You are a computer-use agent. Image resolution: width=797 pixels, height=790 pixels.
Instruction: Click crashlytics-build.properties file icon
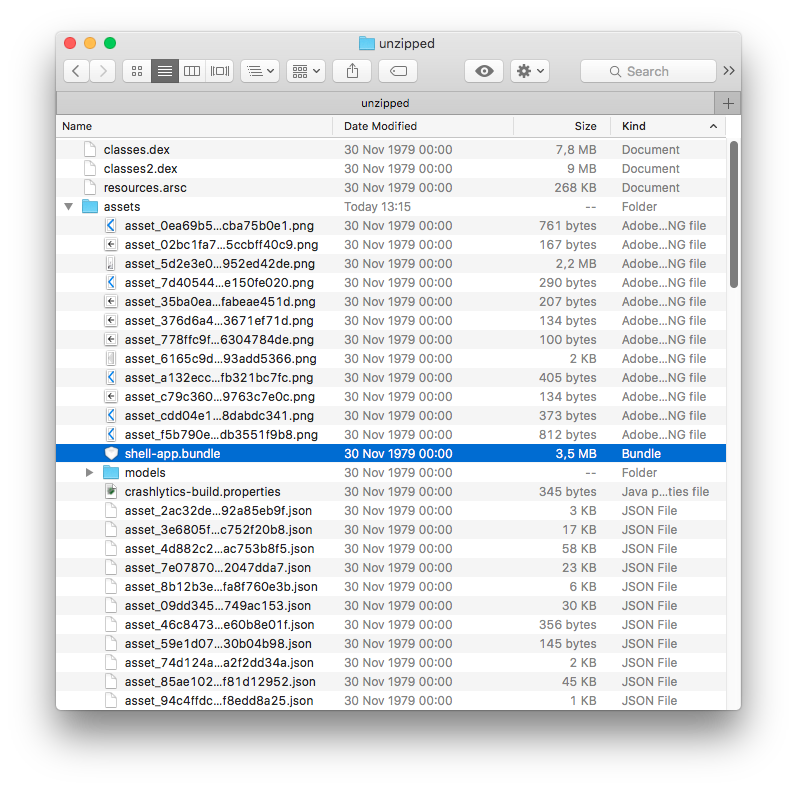111,492
